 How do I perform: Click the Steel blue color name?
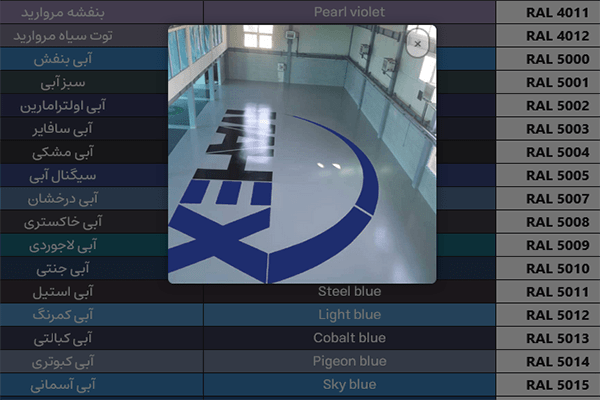pos(349,291)
